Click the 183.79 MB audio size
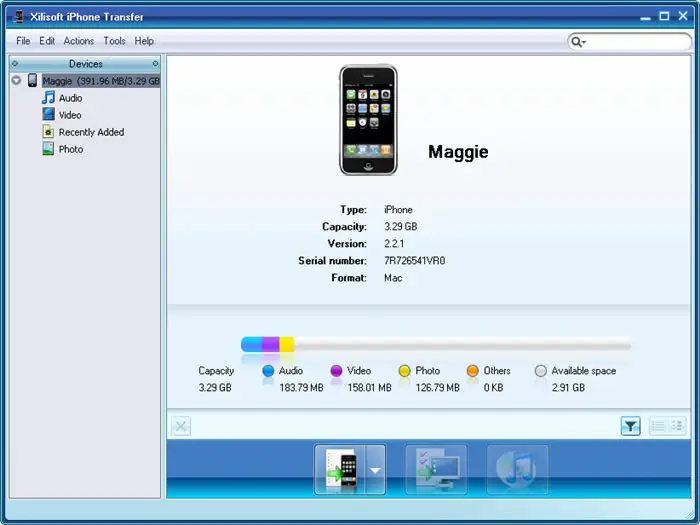700x525 pixels. [x=301, y=388]
